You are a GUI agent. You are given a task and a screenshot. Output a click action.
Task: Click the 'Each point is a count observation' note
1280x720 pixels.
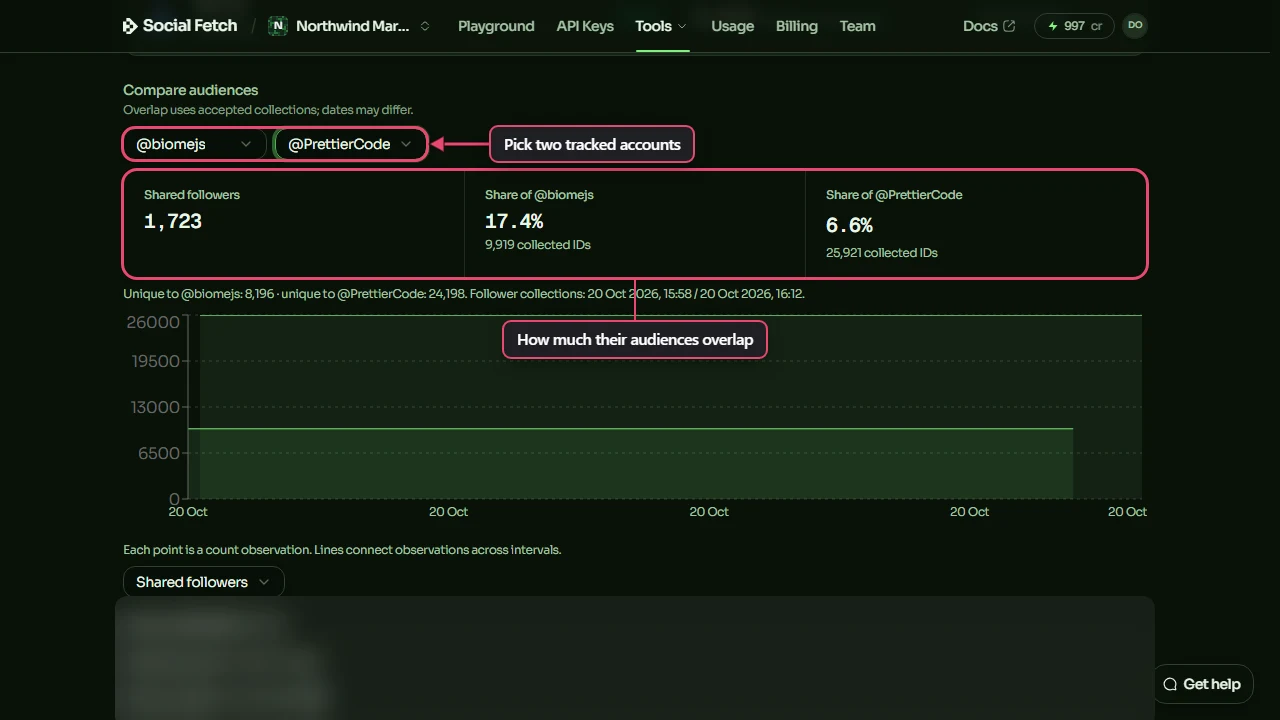coord(342,550)
